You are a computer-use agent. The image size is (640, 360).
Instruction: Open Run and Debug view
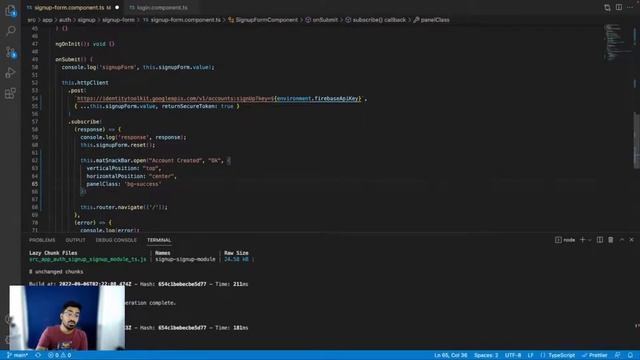(x=11, y=73)
